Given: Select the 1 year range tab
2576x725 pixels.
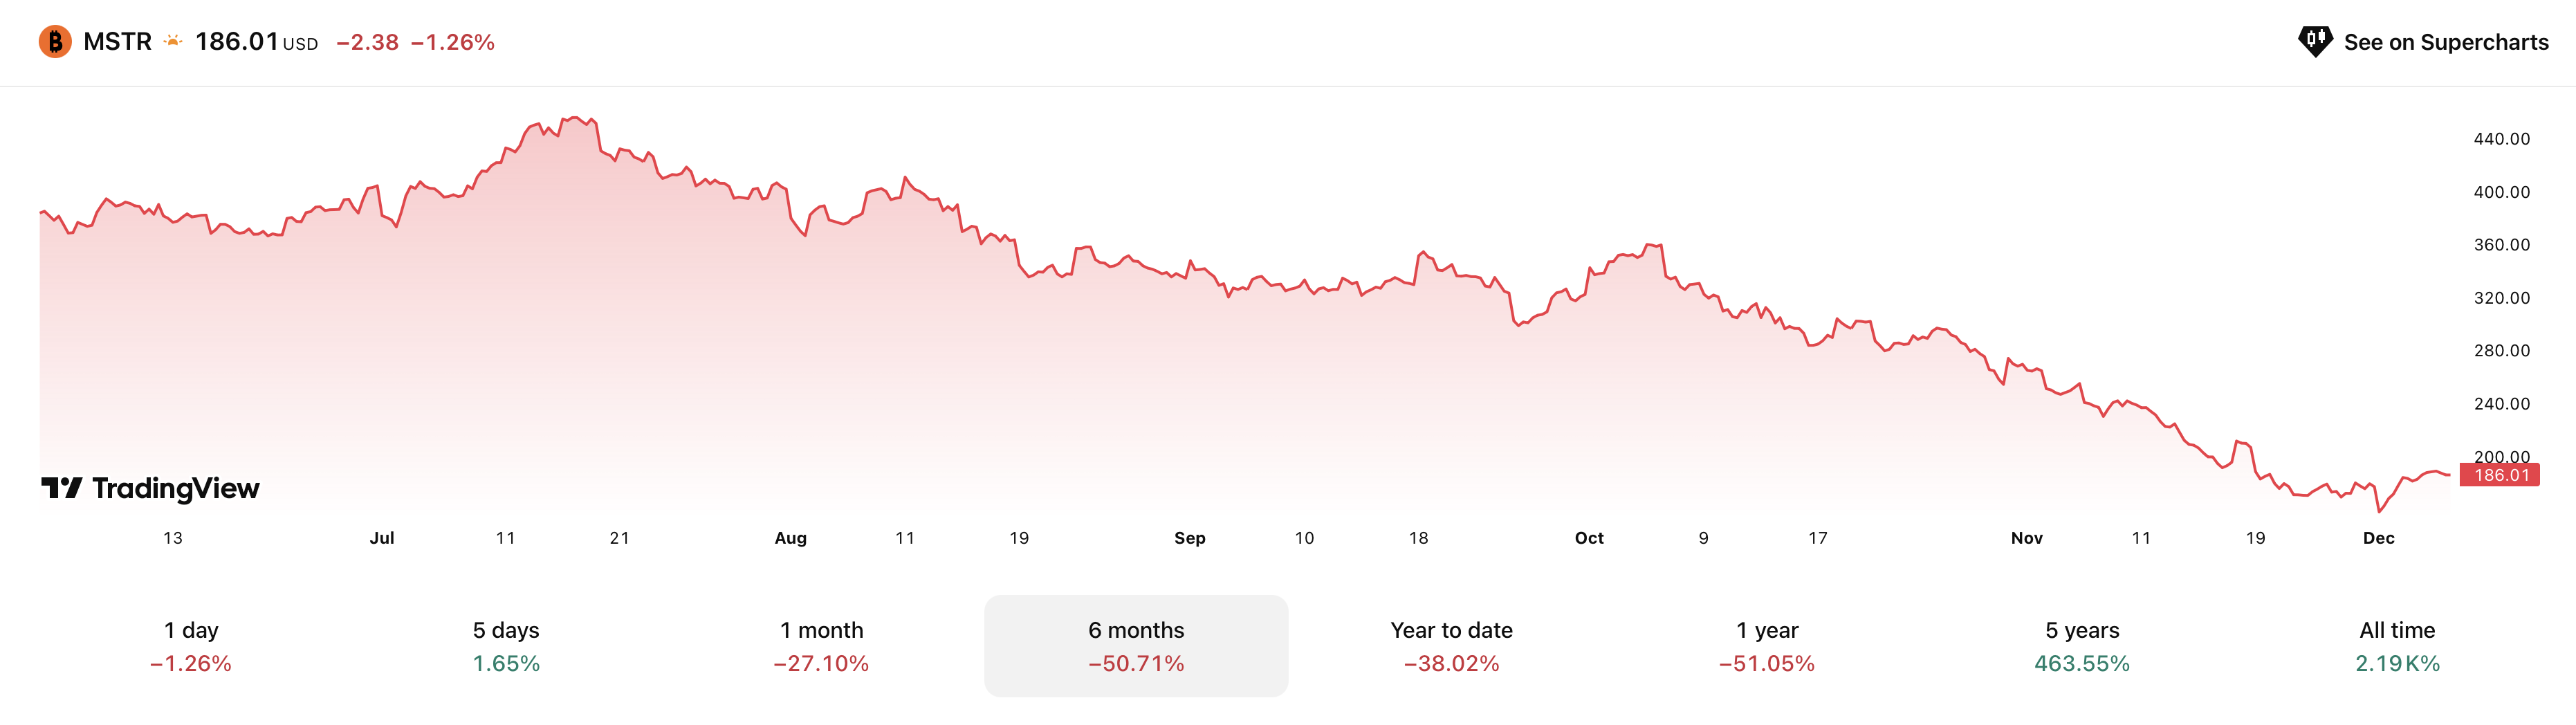Looking at the screenshot, I should tap(1767, 646).
